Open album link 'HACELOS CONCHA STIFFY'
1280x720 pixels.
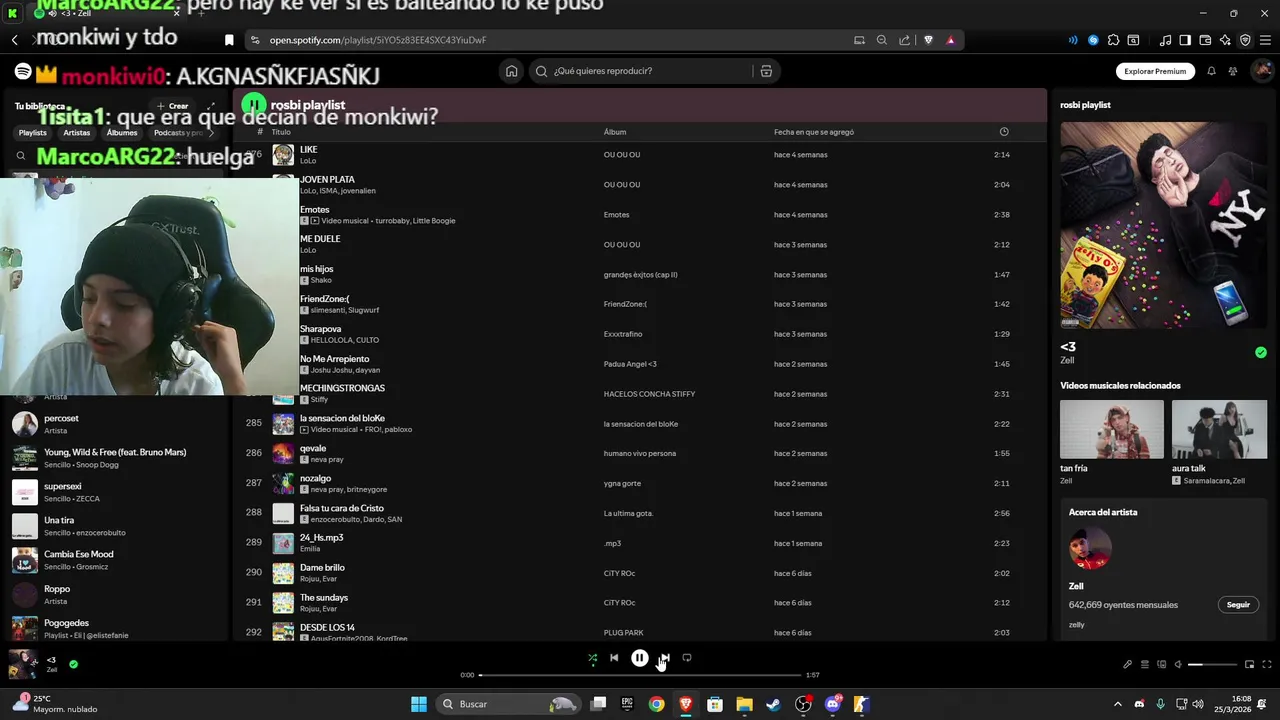649,394
